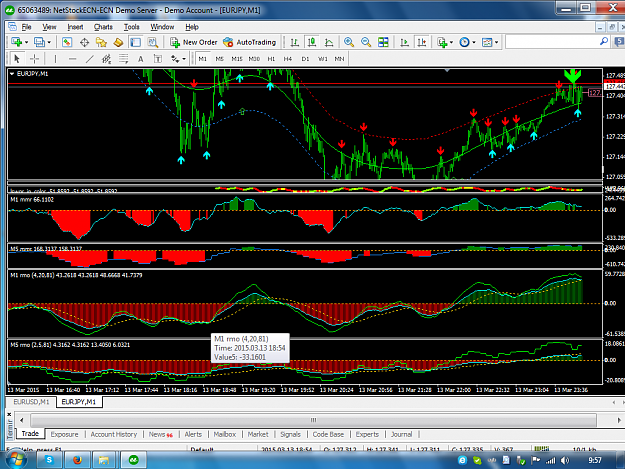Viewport: 625px width, 469px height.
Task: Click the EURJPY,M1 chart title expander arrow
Action: 12,74
